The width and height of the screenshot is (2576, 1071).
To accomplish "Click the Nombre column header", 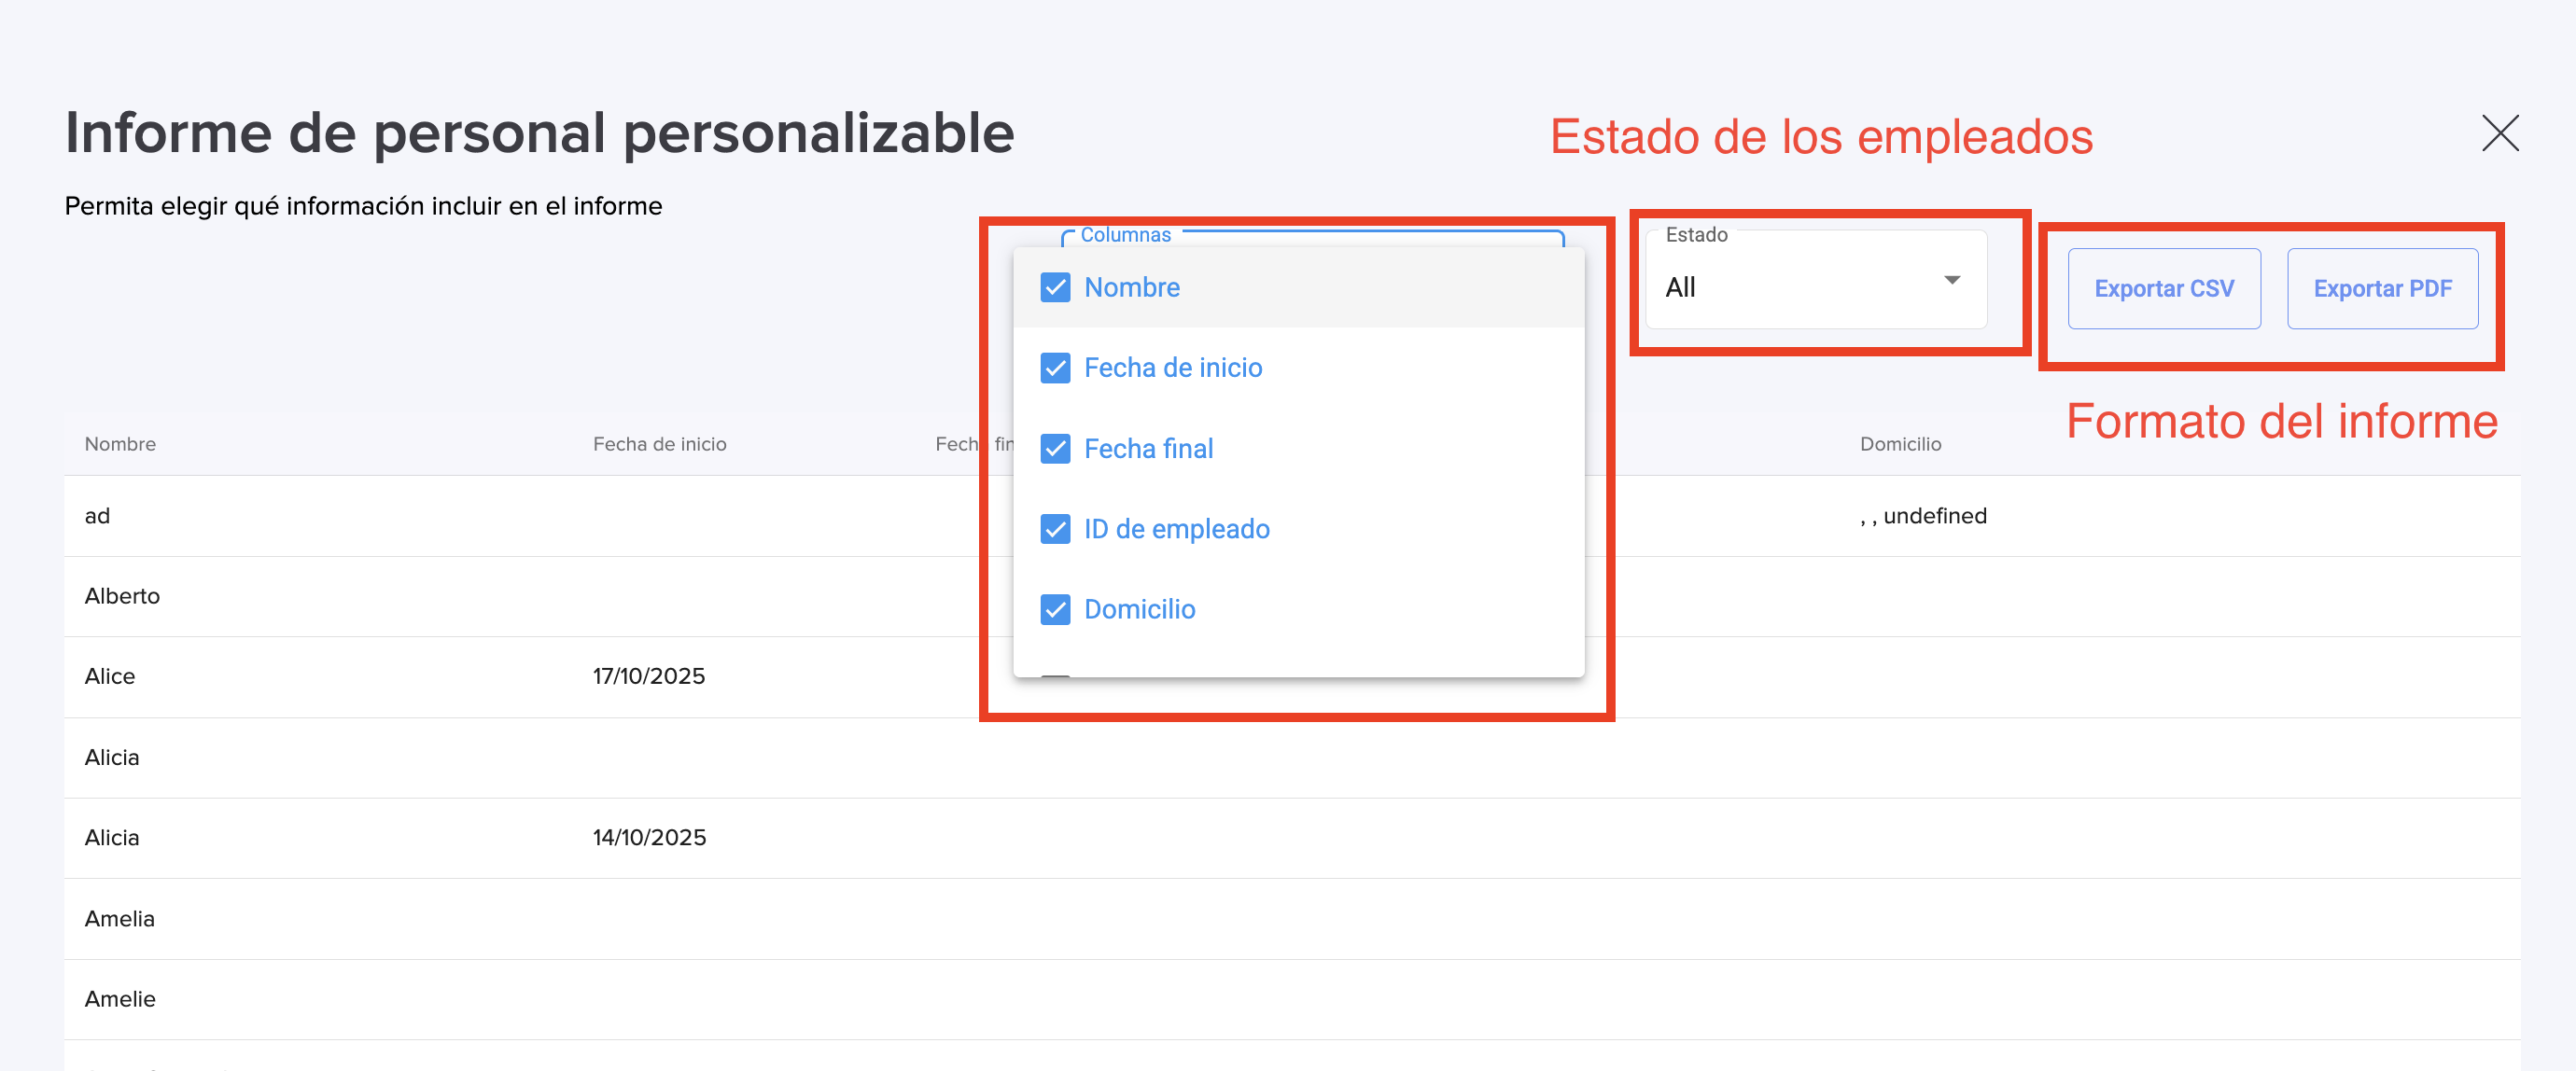I will (120, 444).
